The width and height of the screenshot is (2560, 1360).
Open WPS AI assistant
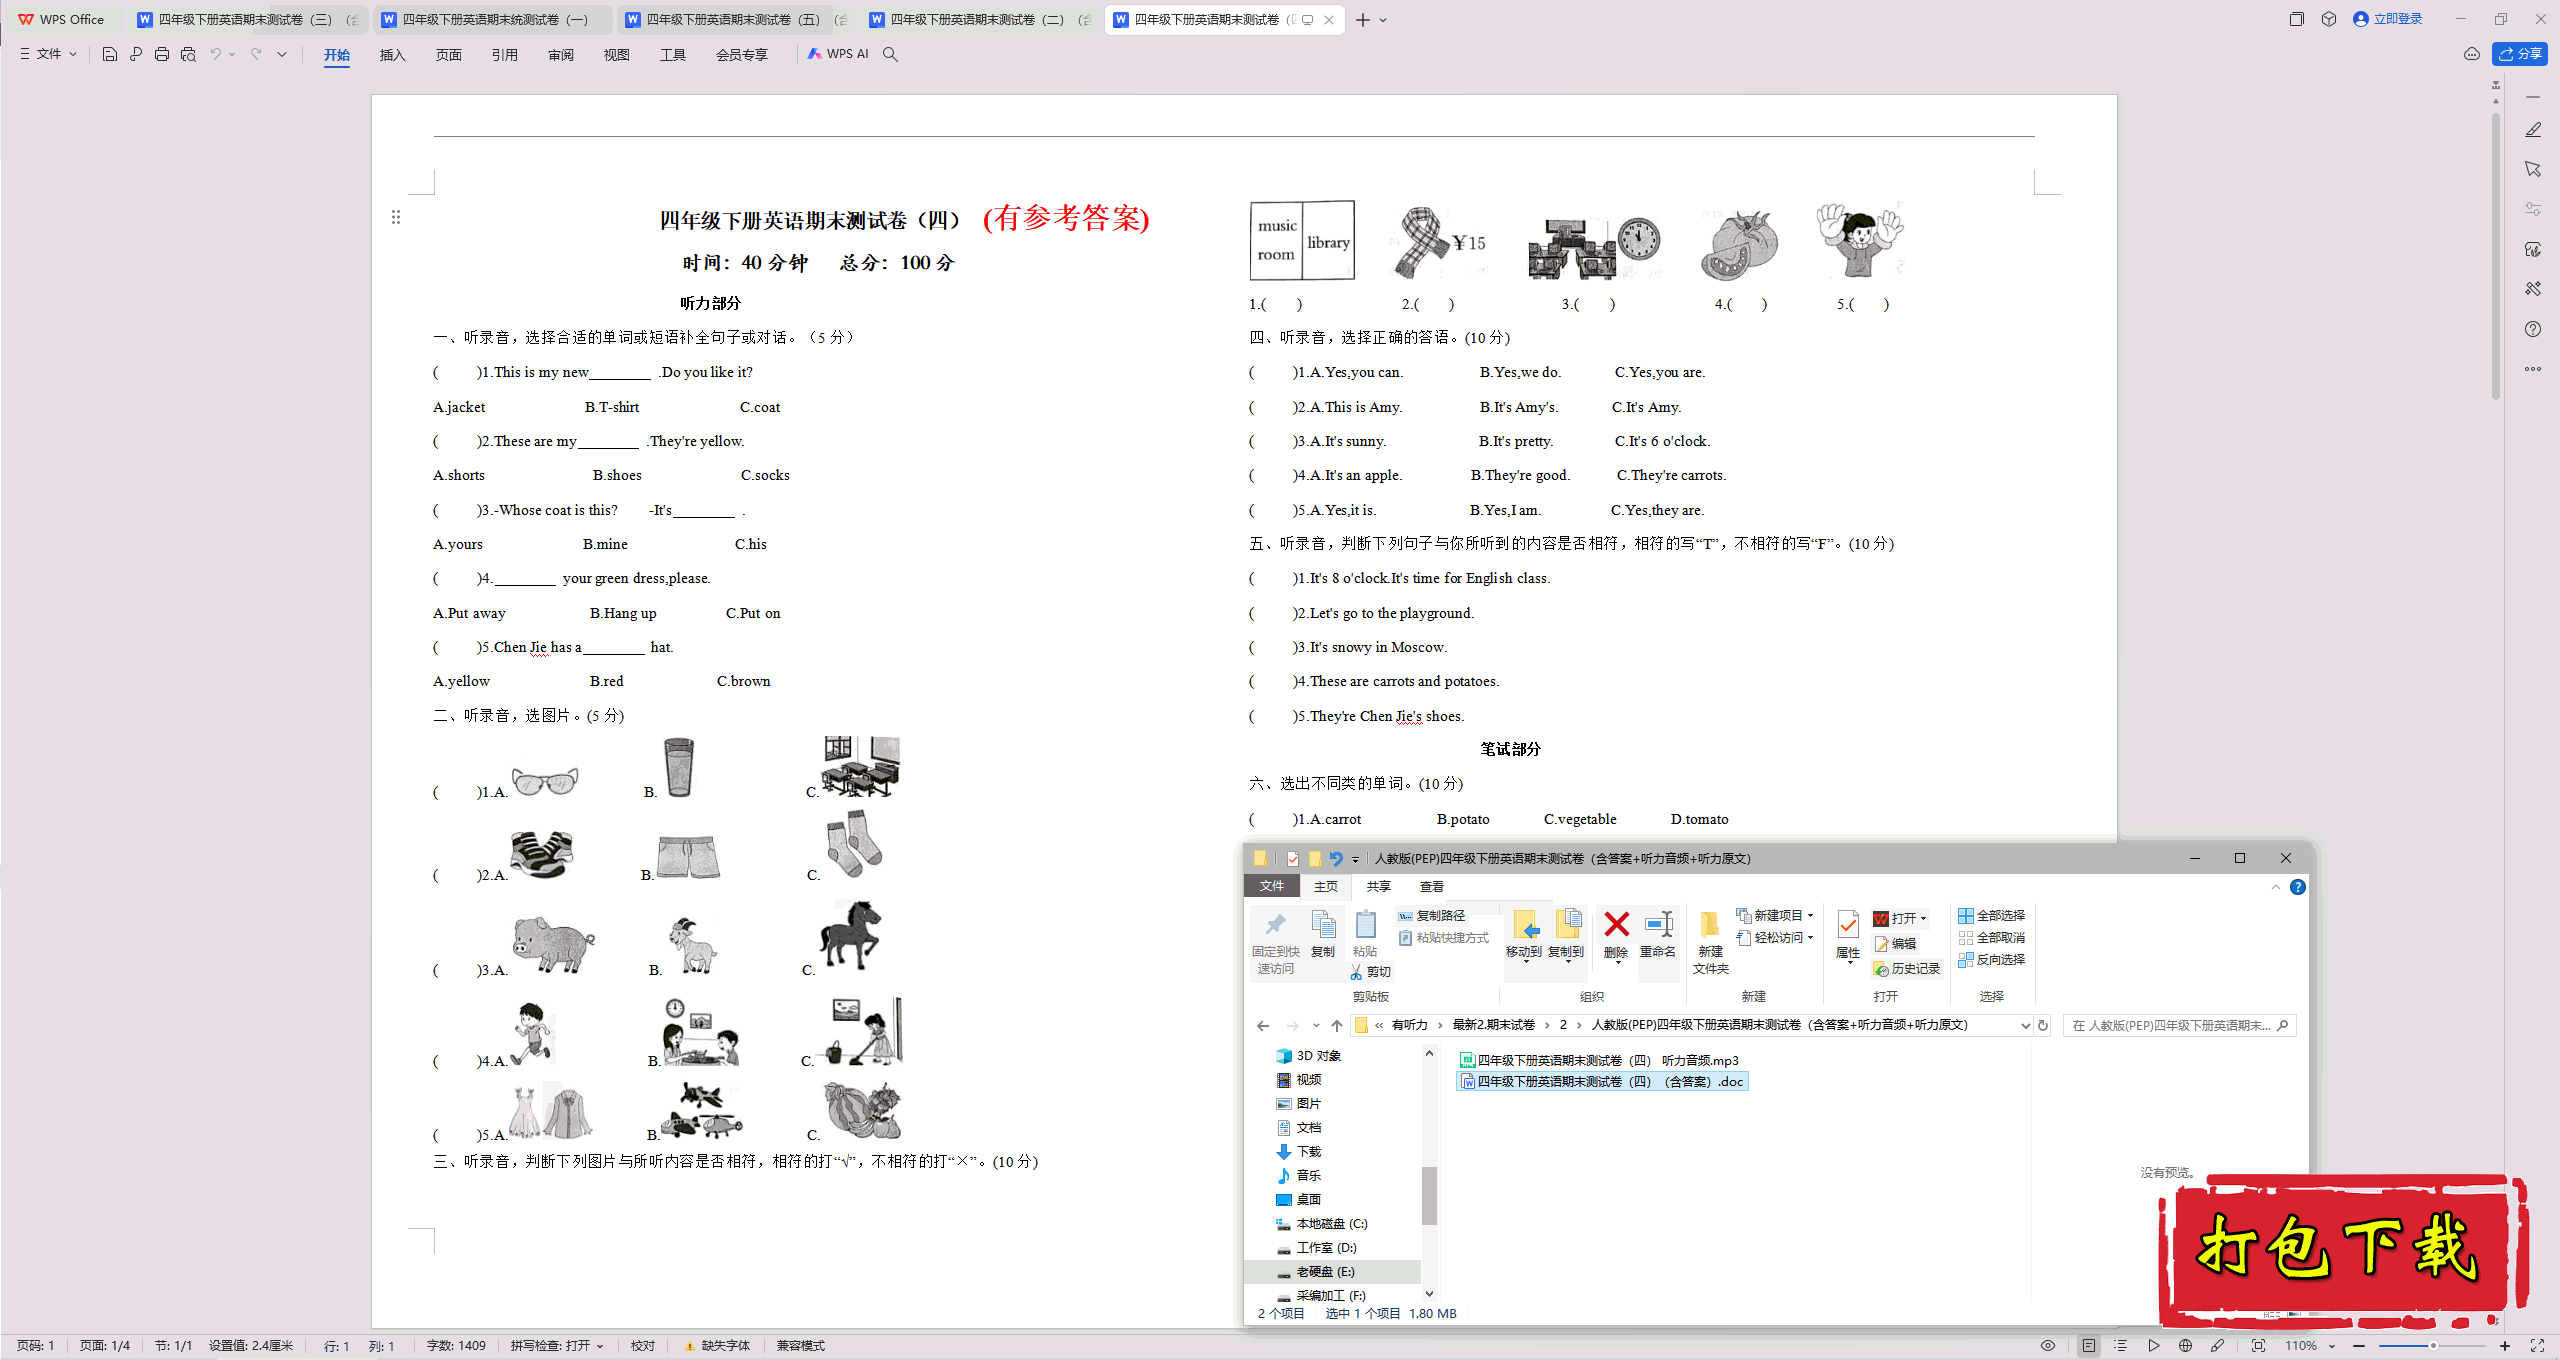point(838,54)
